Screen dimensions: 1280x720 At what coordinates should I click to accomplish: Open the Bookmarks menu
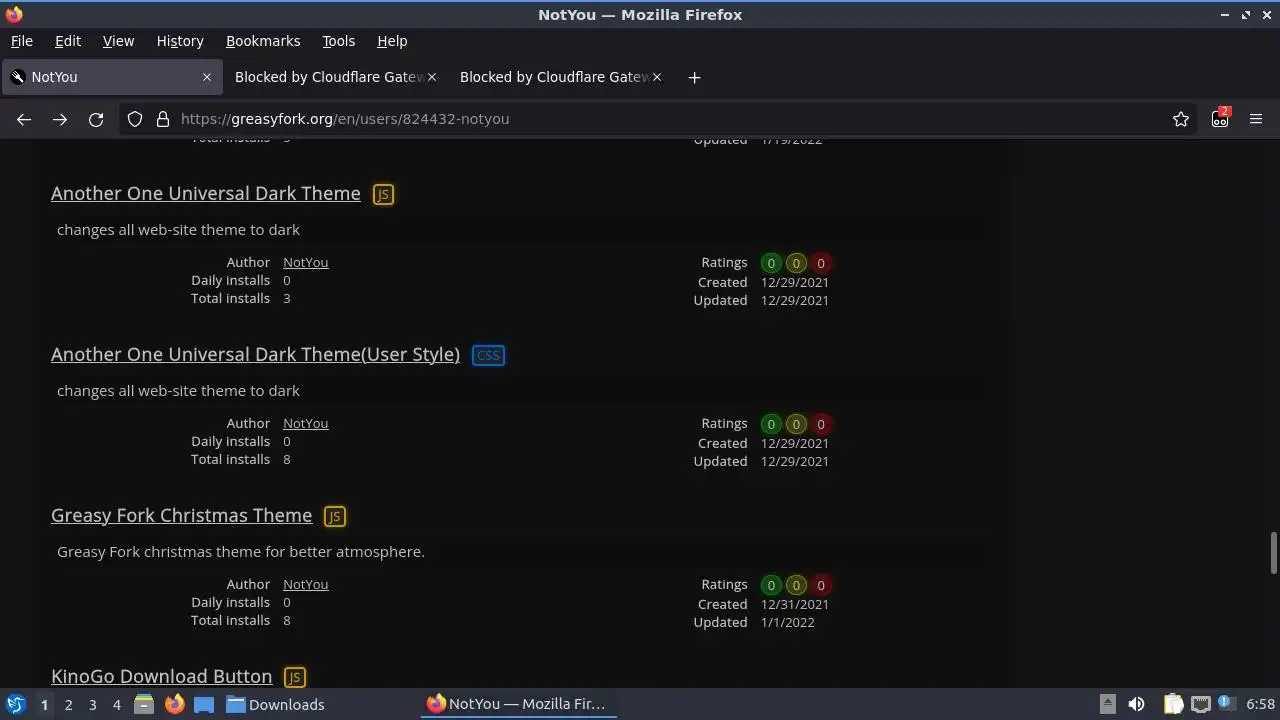pos(263,41)
